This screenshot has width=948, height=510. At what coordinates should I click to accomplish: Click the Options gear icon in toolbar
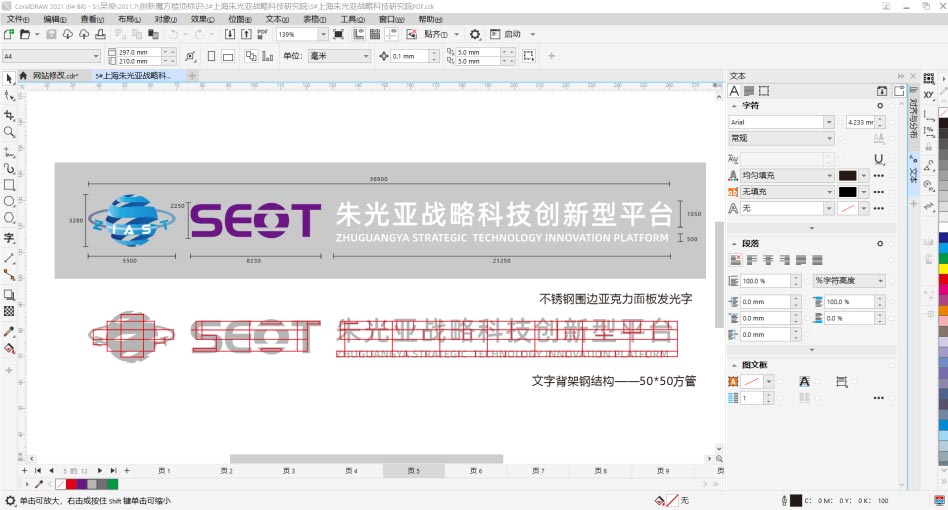(475, 34)
